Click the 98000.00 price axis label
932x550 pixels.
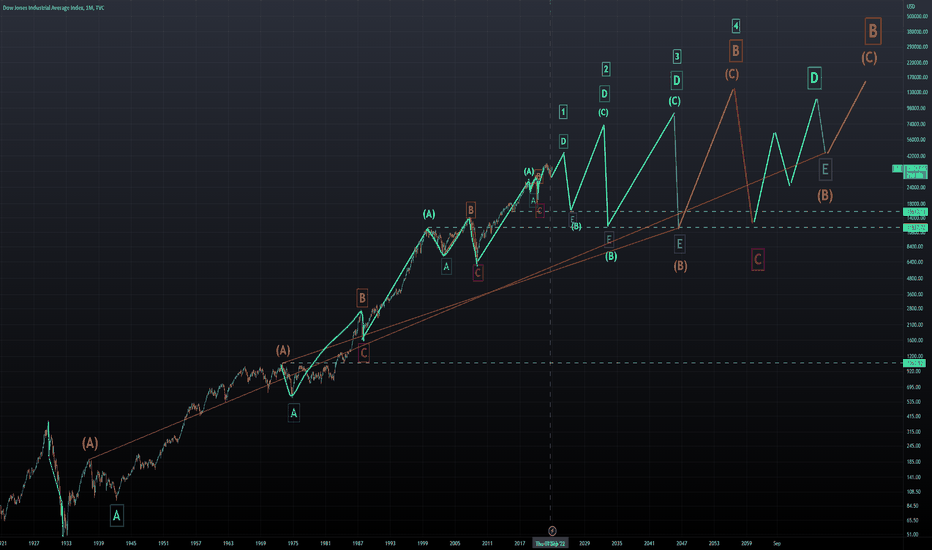tap(916, 108)
